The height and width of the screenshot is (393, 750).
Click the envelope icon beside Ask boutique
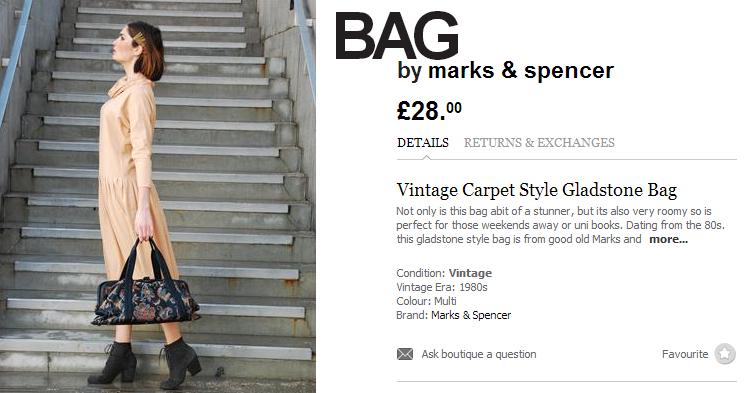coord(405,354)
